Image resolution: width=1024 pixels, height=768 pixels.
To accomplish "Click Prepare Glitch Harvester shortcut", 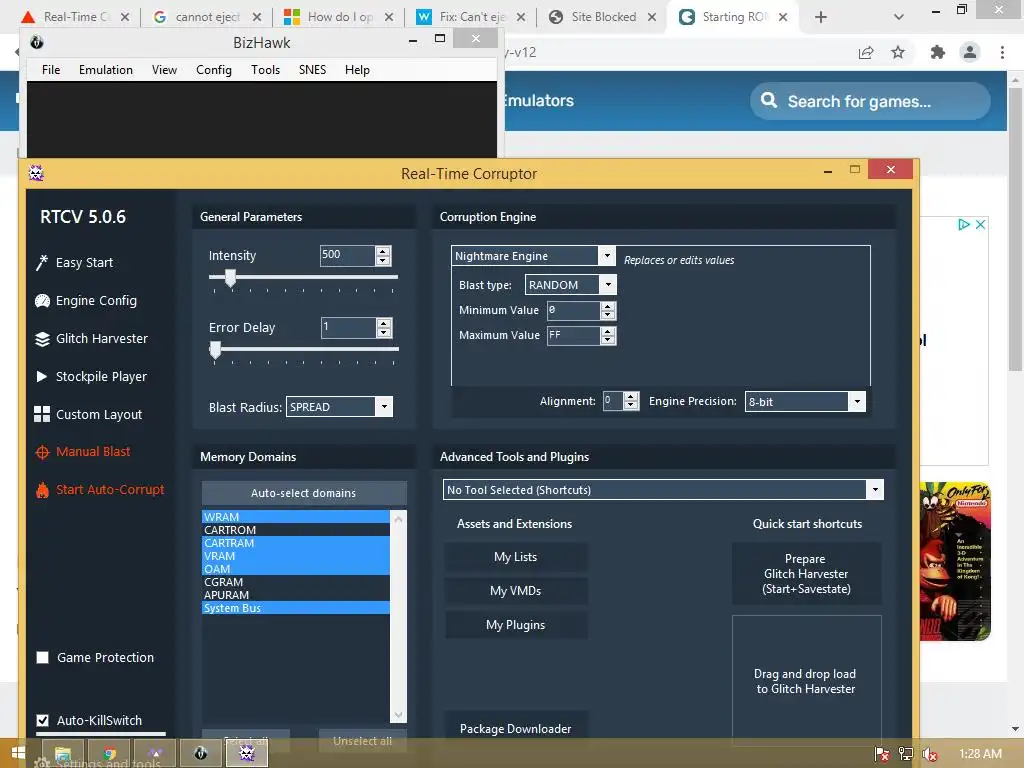I will 807,574.
